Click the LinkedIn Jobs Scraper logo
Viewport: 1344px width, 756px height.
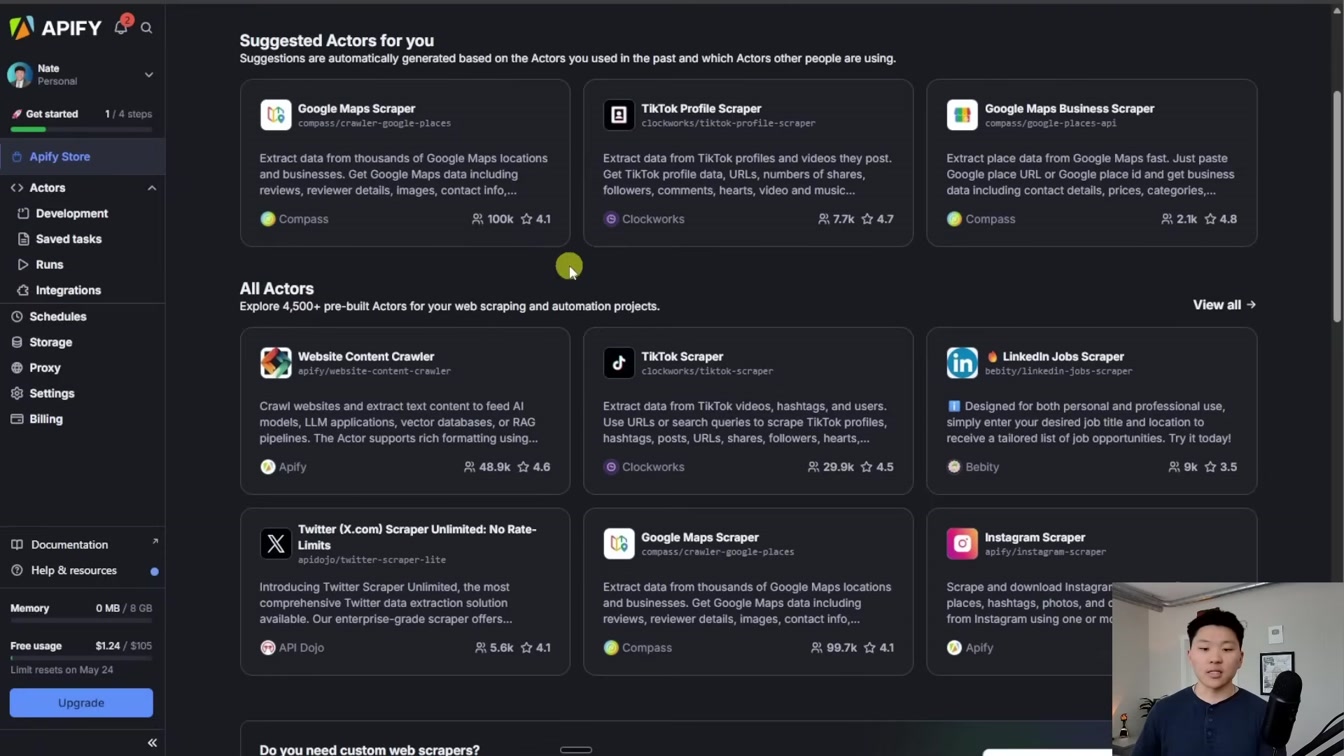pyautogui.click(x=962, y=363)
